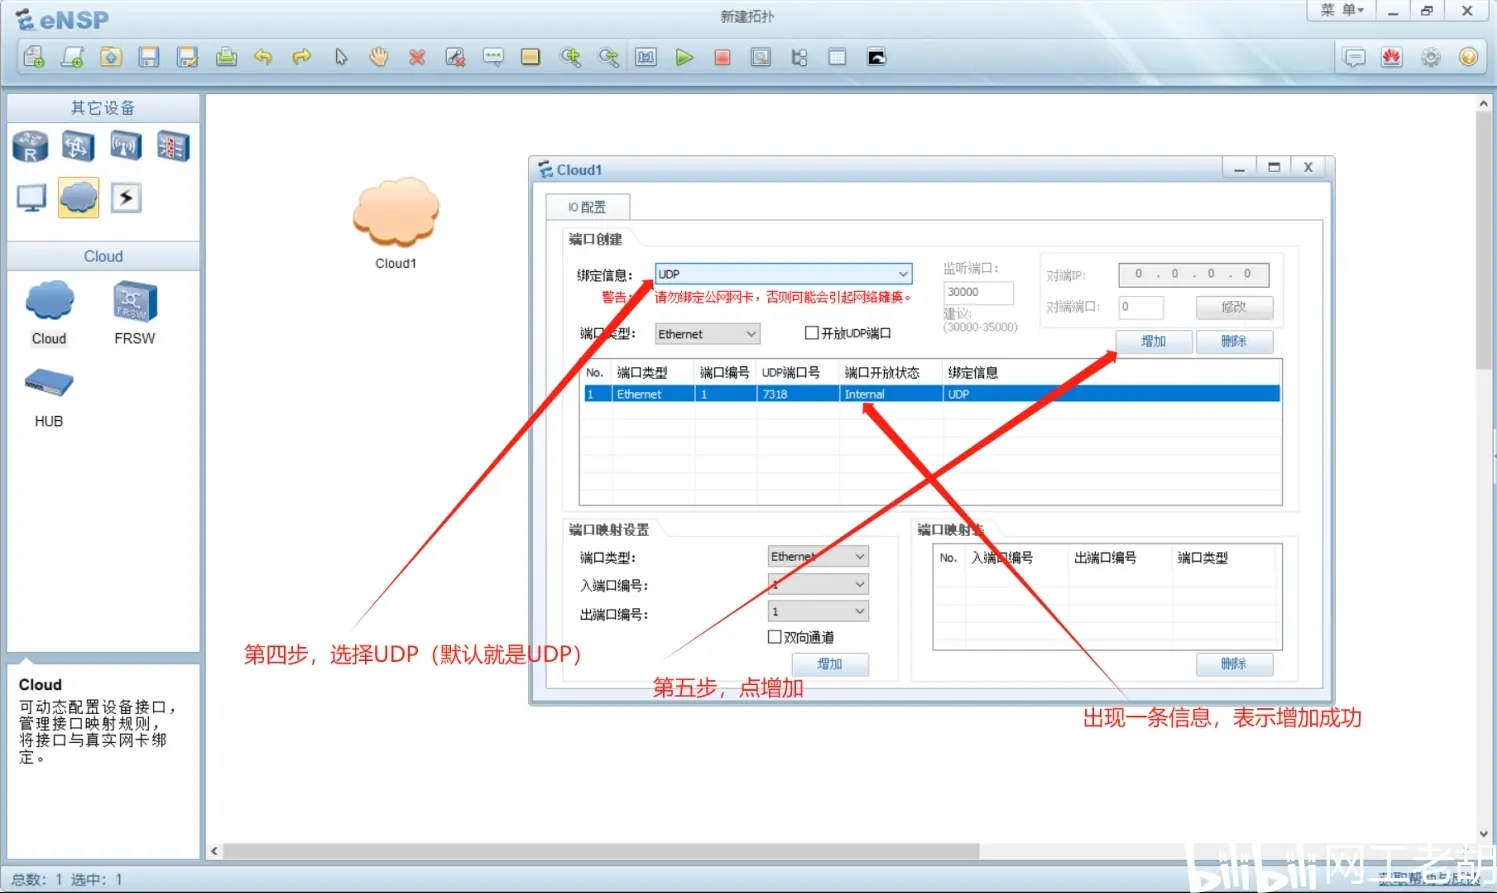Open an existing topology file

pyautogui.click(x=111, y=57)
